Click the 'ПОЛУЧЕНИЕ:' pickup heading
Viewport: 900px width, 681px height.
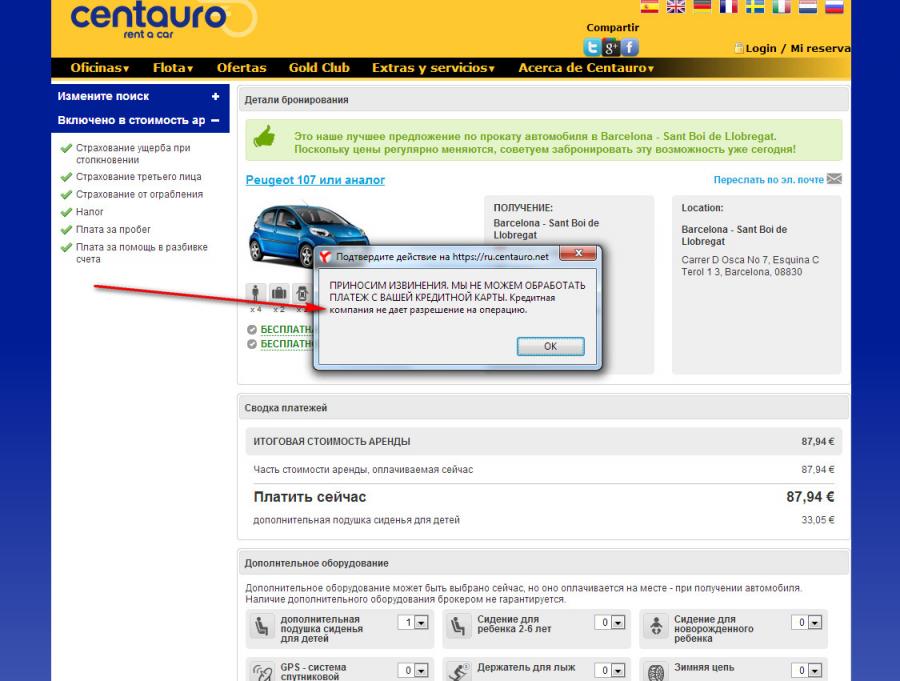[523, 208]
